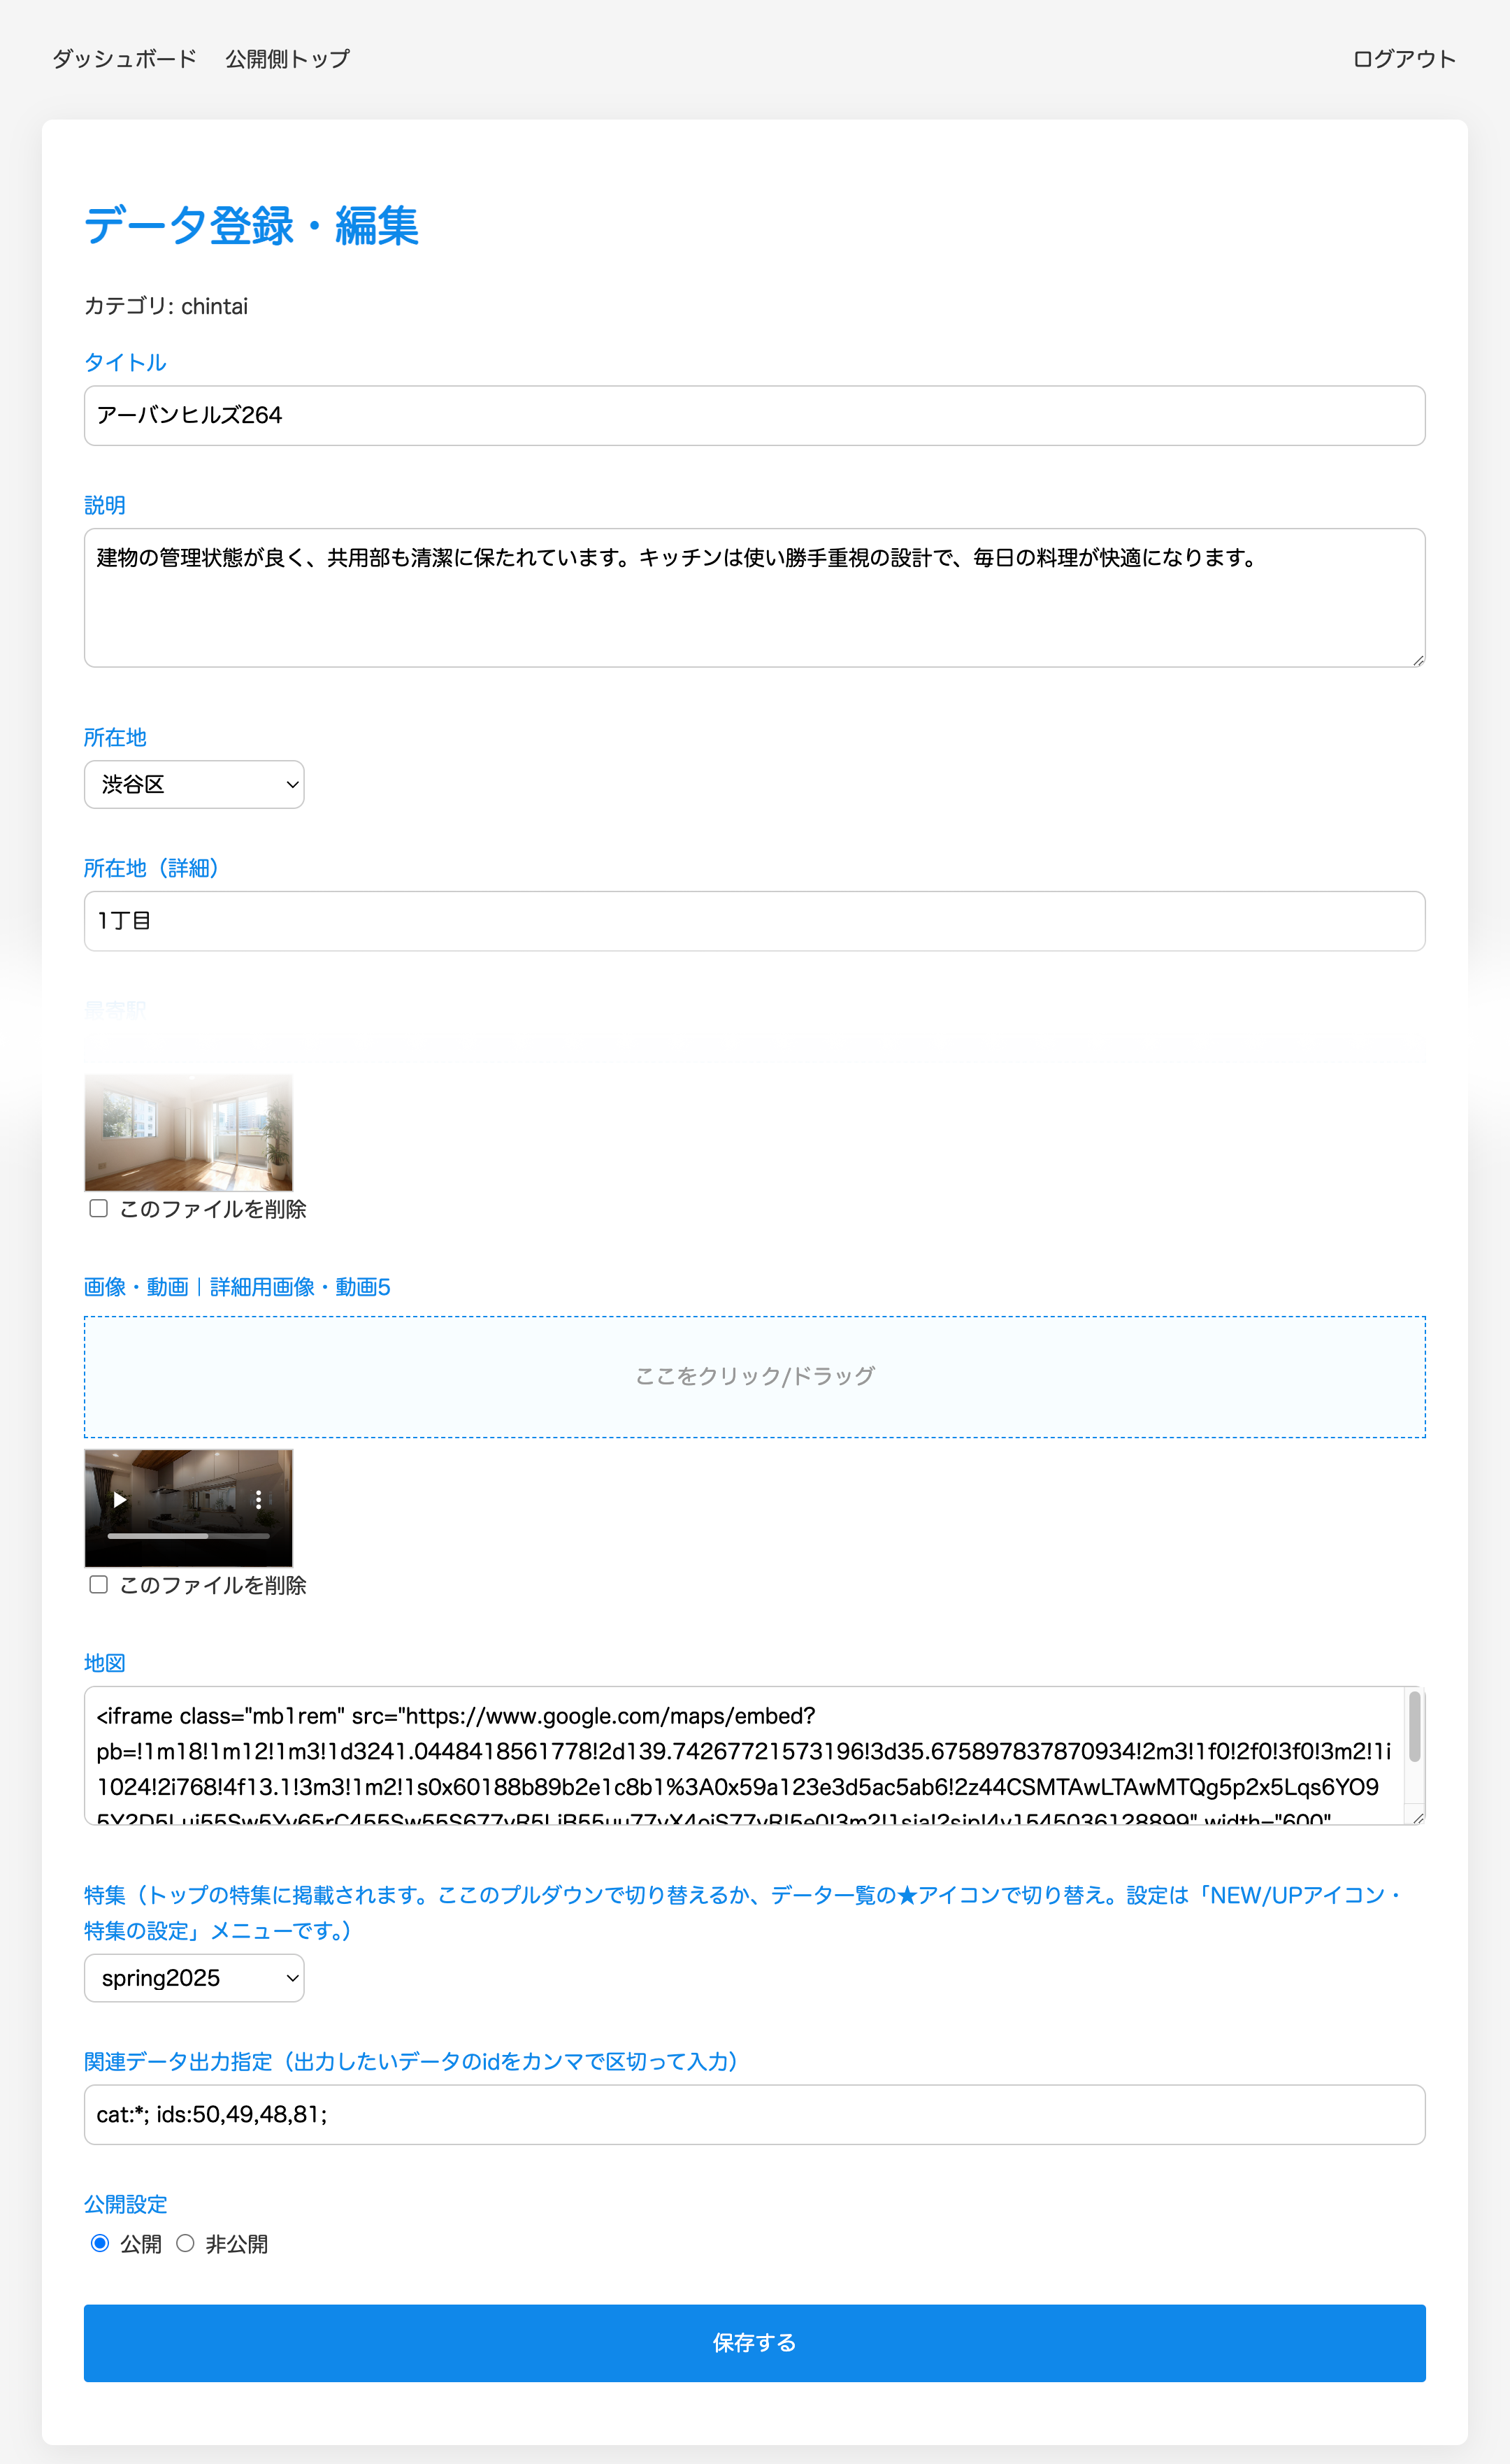Click the ここをクリック/ドラッグ upload zone
Viewport: 1510px width, 2464px height.
(754, 1376)
